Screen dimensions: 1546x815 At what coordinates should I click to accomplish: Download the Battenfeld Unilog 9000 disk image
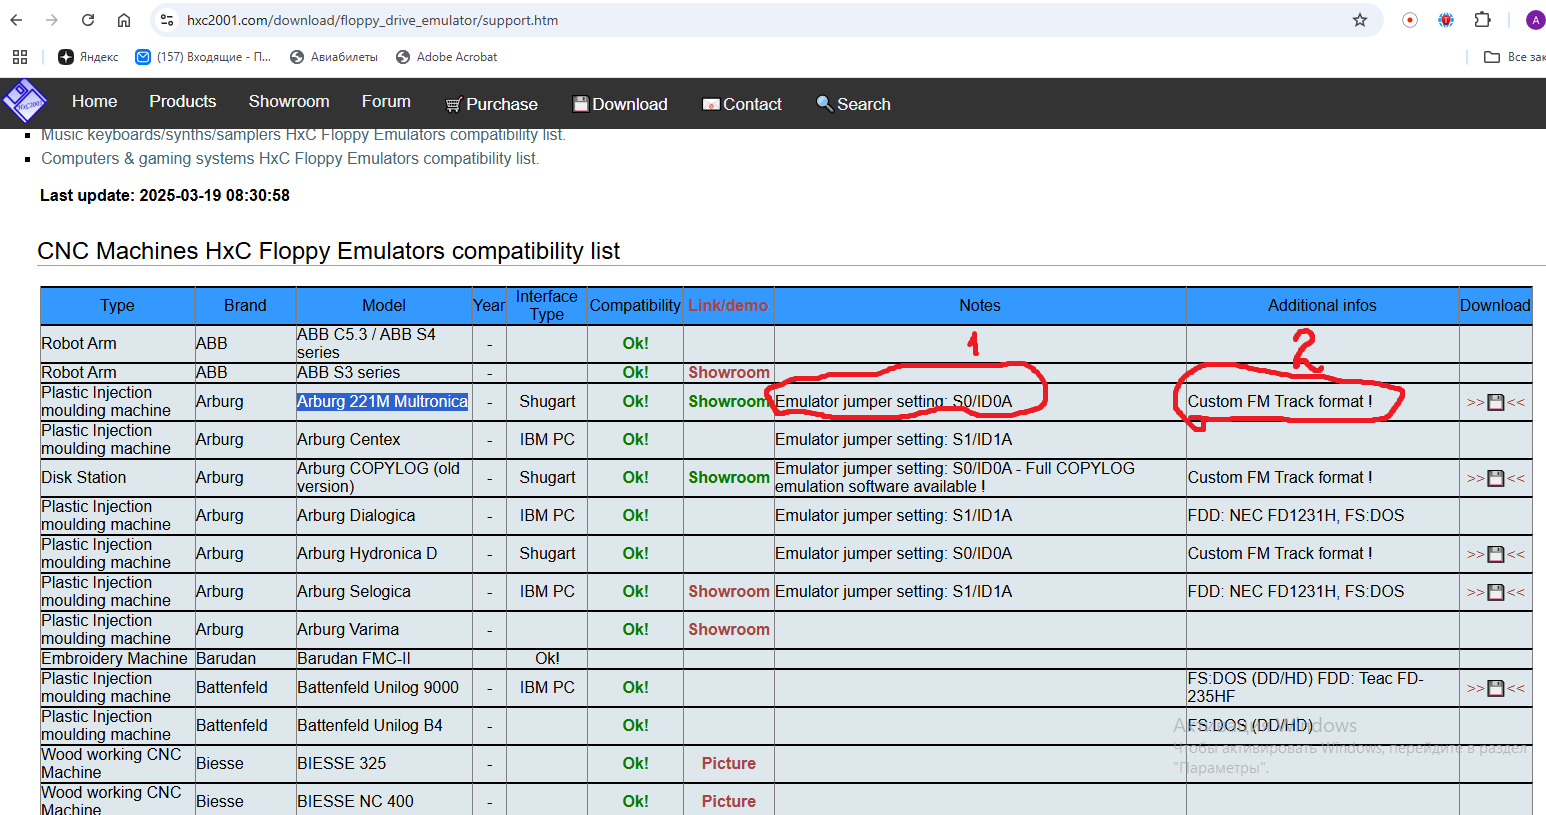(x=1496, y=688)
